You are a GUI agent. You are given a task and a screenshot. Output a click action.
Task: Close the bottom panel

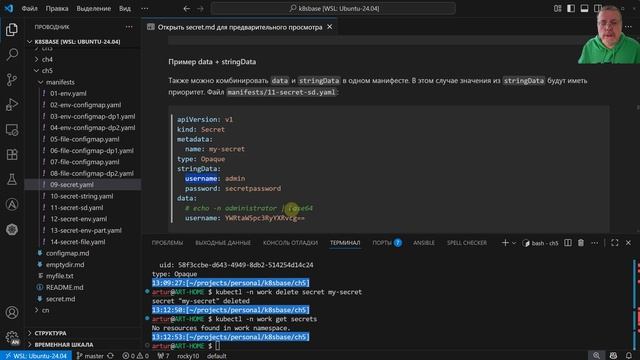tap(628, 243)
